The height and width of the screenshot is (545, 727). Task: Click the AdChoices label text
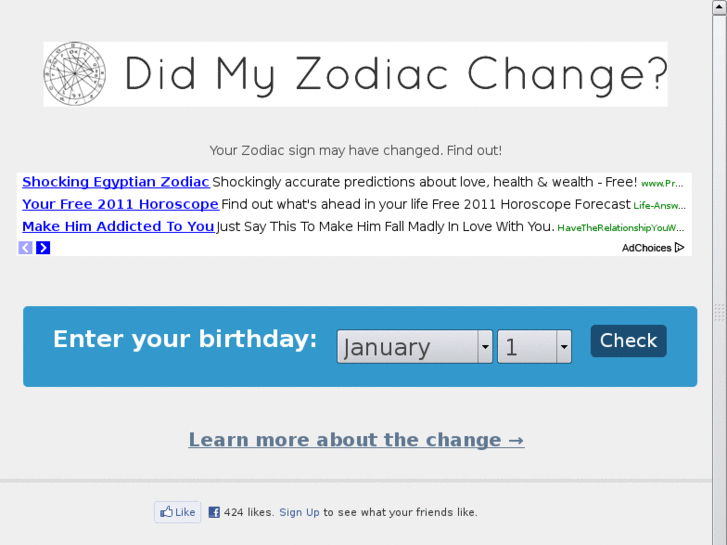[x=646, y=248]
